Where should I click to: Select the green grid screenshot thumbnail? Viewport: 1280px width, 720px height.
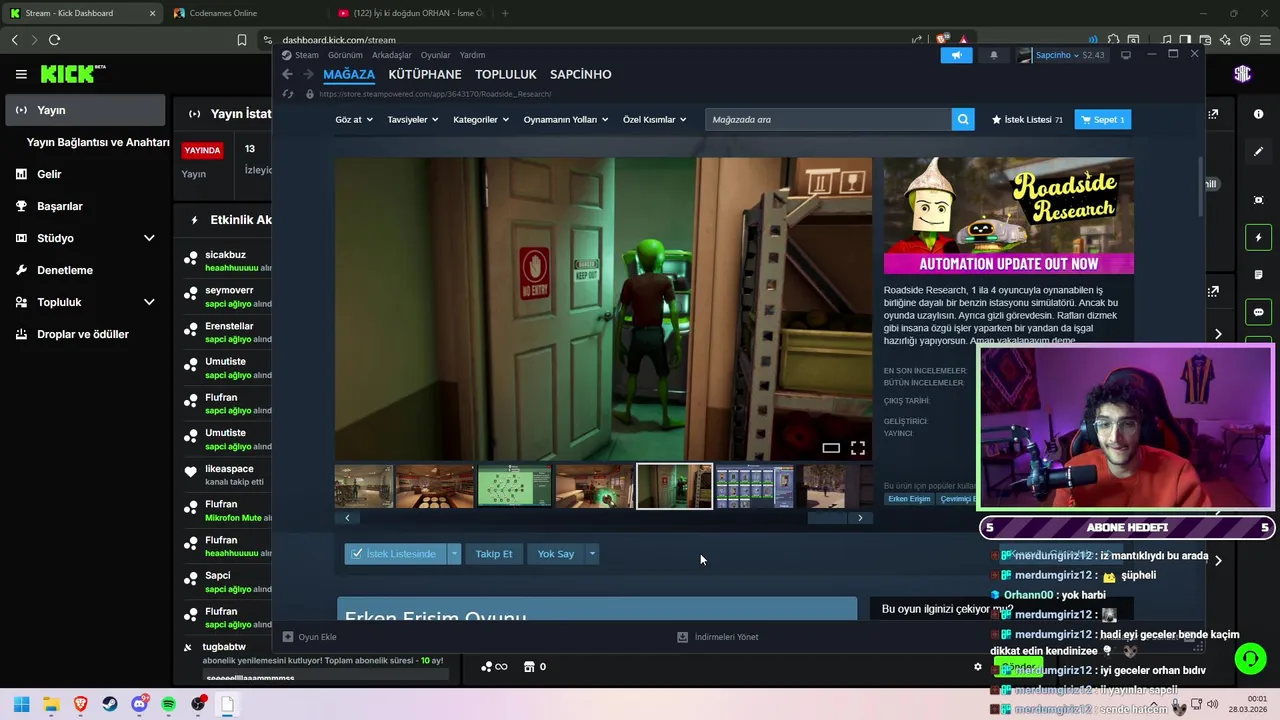click(514, 486)
